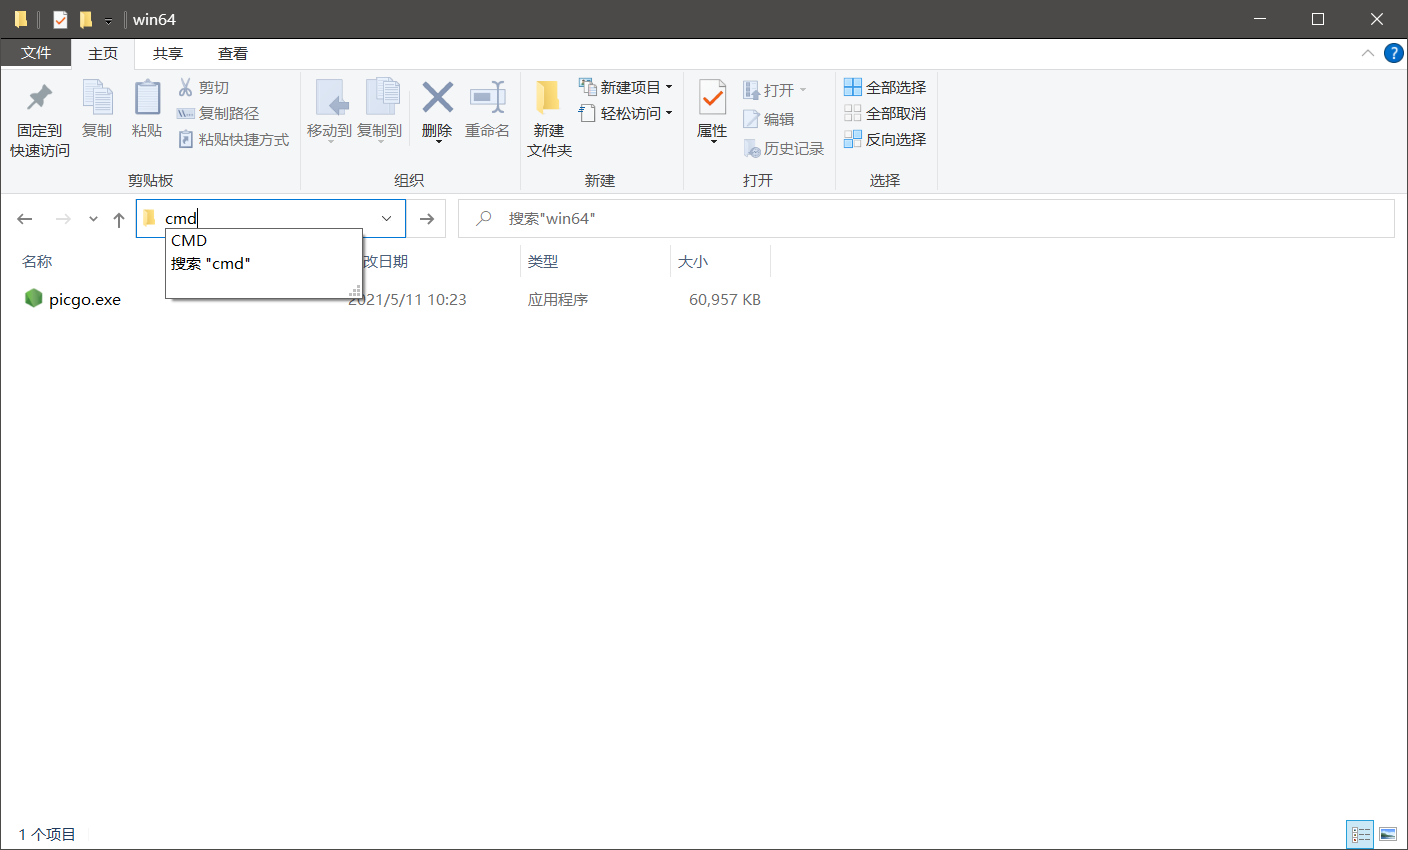1408x850 pixels.
Task: Create a New folder (新建文件夹)
Action: pos(549,120)
